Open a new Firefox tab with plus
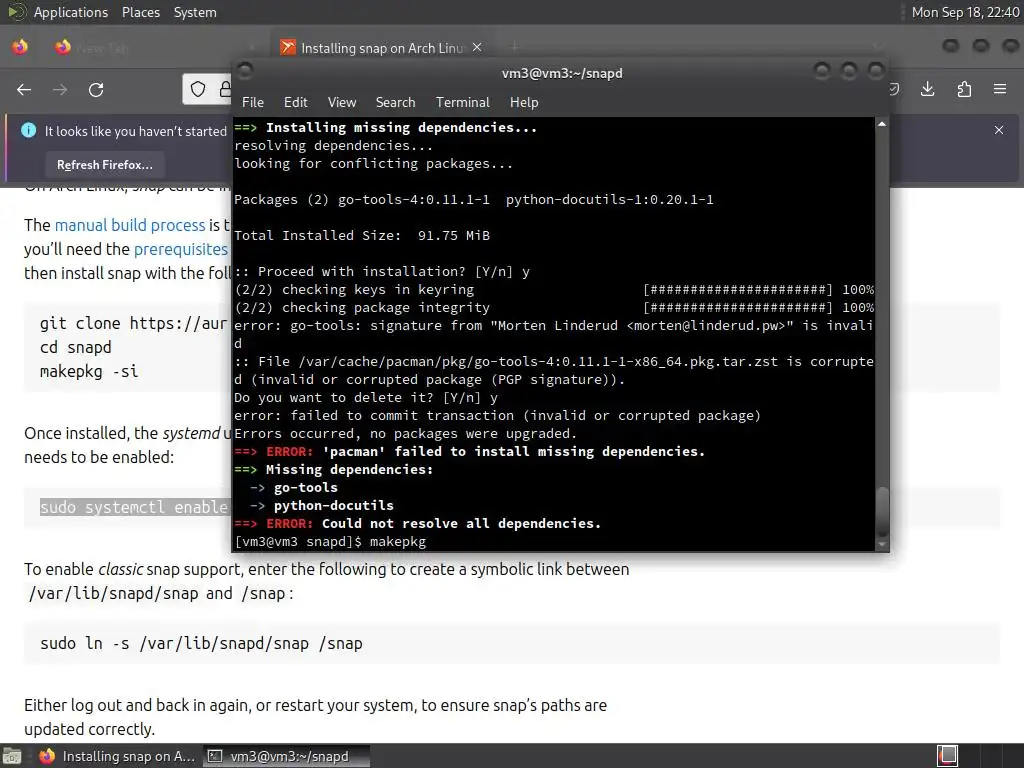 pyautogui.click(x=515, y=46)
